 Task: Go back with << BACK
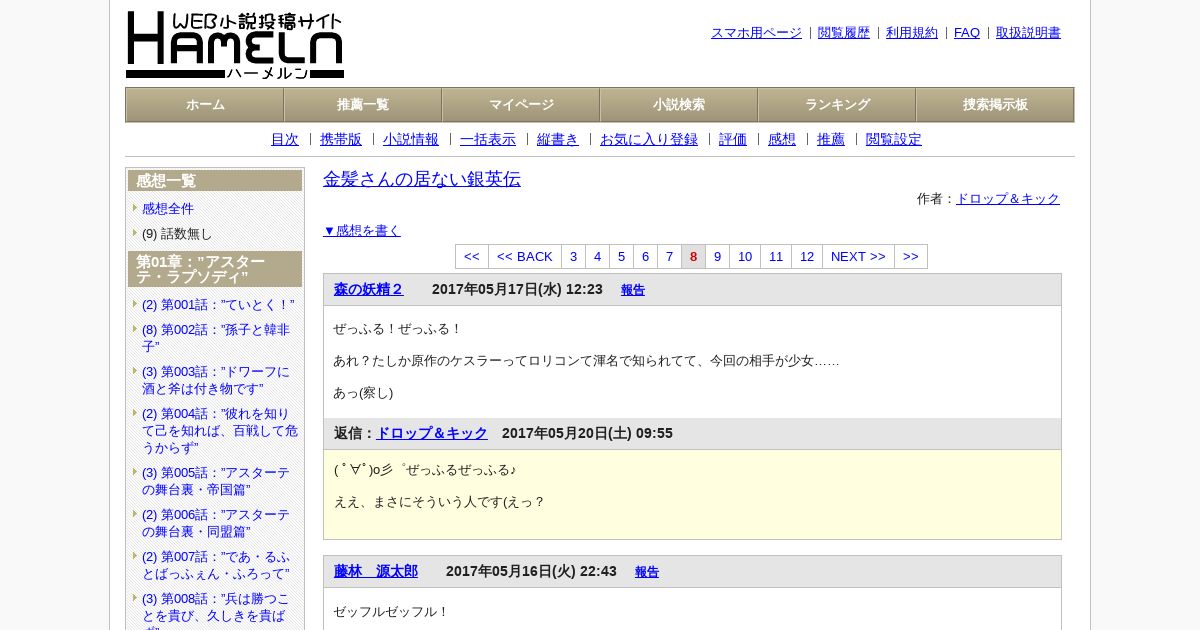(525, 257)
